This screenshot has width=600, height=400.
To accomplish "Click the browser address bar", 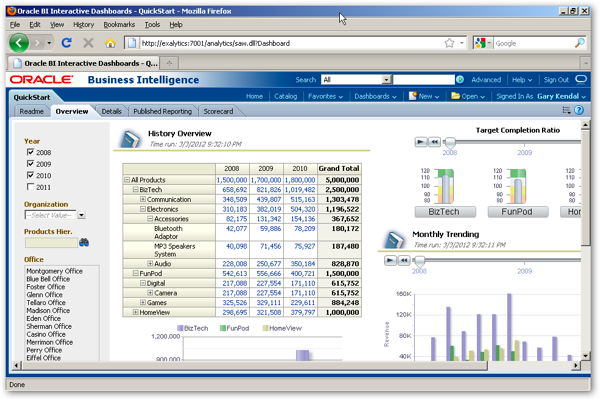I will pos(291,43).
